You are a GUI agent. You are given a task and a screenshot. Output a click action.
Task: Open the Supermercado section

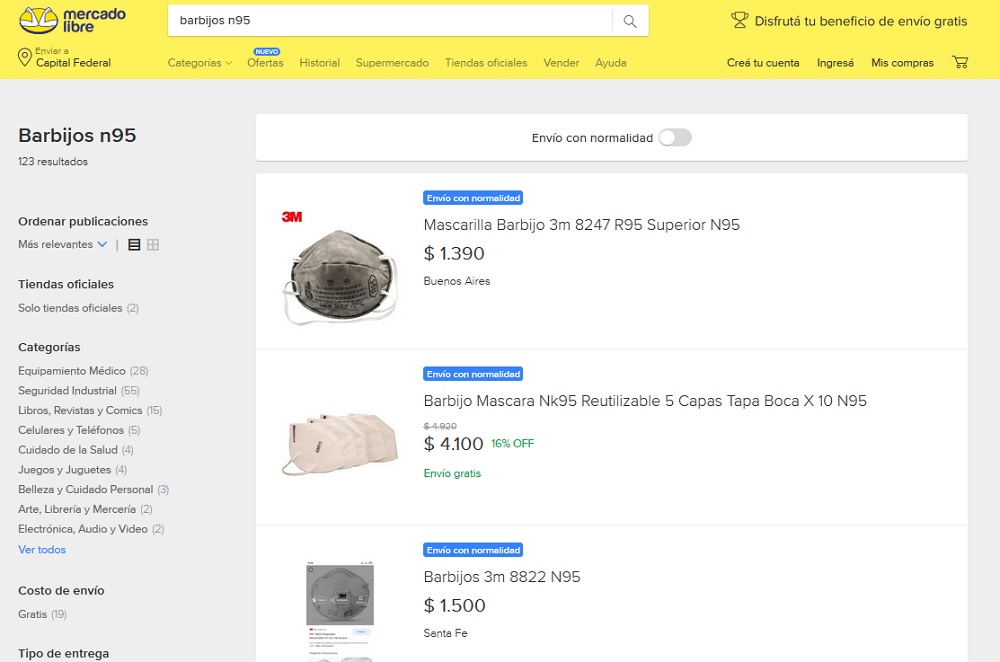(x=392, y=62)
